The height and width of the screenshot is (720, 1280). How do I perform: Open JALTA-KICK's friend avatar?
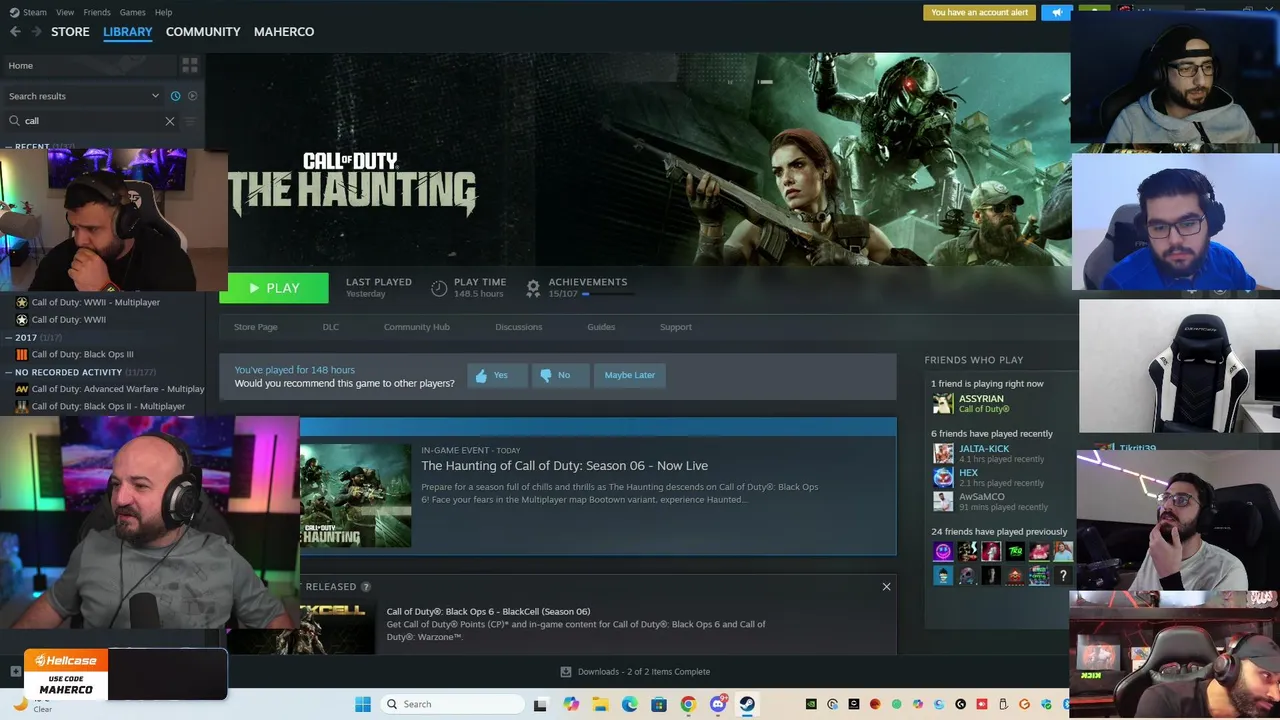tap(943, 453)
